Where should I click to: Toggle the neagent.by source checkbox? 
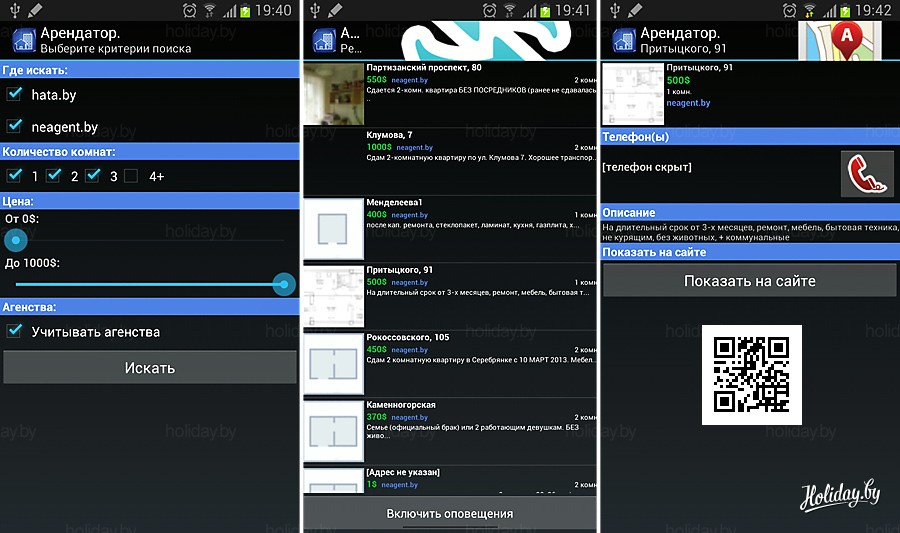pyautogui.click(x=15, y=127)
